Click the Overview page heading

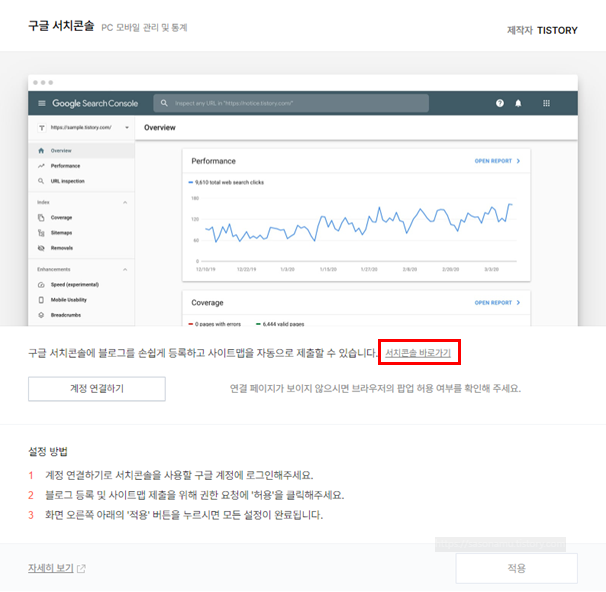pyautogui.click(x=160, y=128)
